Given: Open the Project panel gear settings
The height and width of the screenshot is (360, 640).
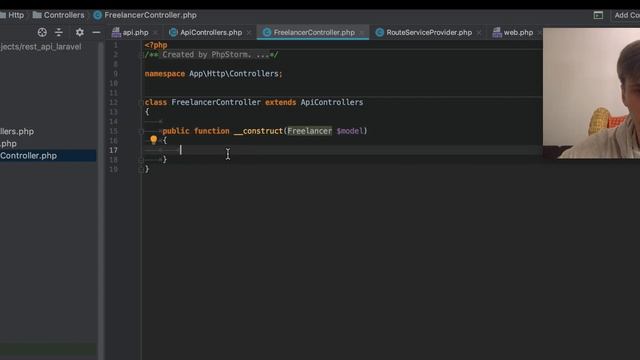Looking at the screenshot, I should pos(80,32).
